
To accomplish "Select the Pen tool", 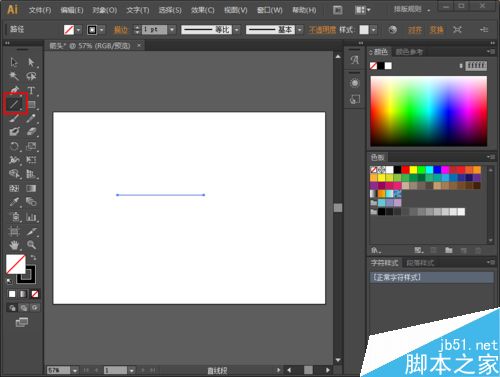I will click(x=14, y=90).
